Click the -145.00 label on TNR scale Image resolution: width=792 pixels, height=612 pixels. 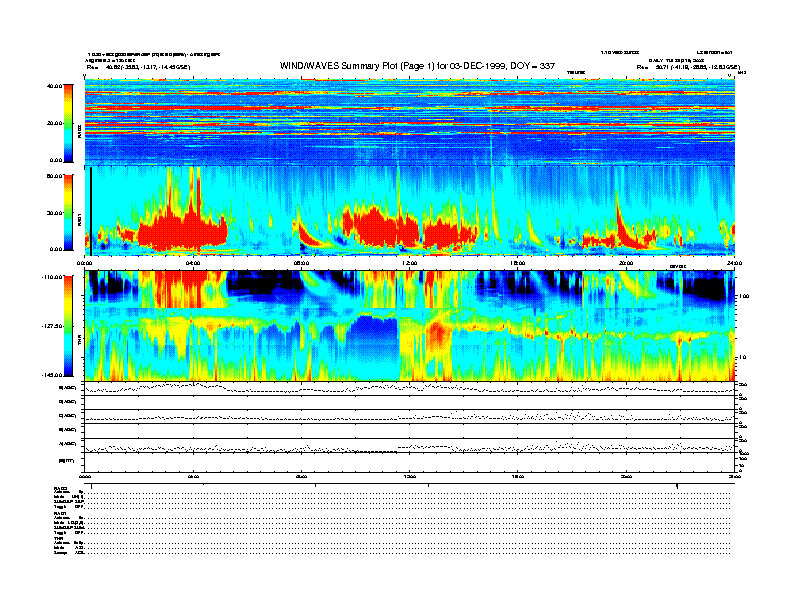[53, 375]
